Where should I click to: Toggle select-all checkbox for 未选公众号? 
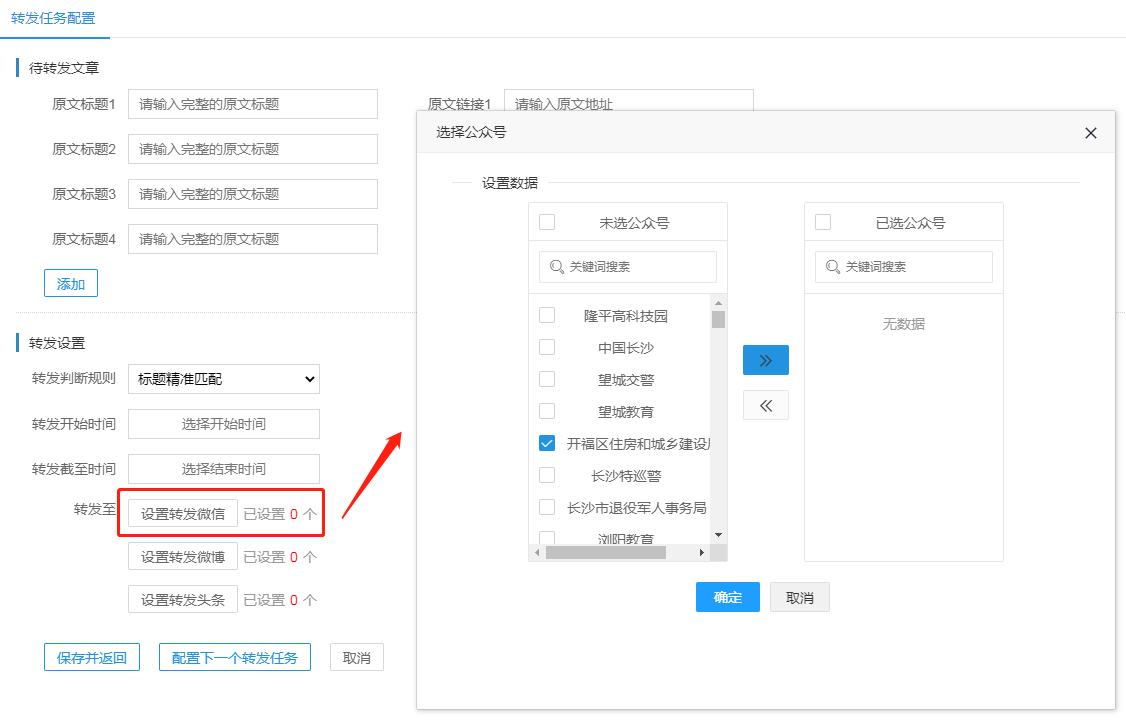(547, 222)
